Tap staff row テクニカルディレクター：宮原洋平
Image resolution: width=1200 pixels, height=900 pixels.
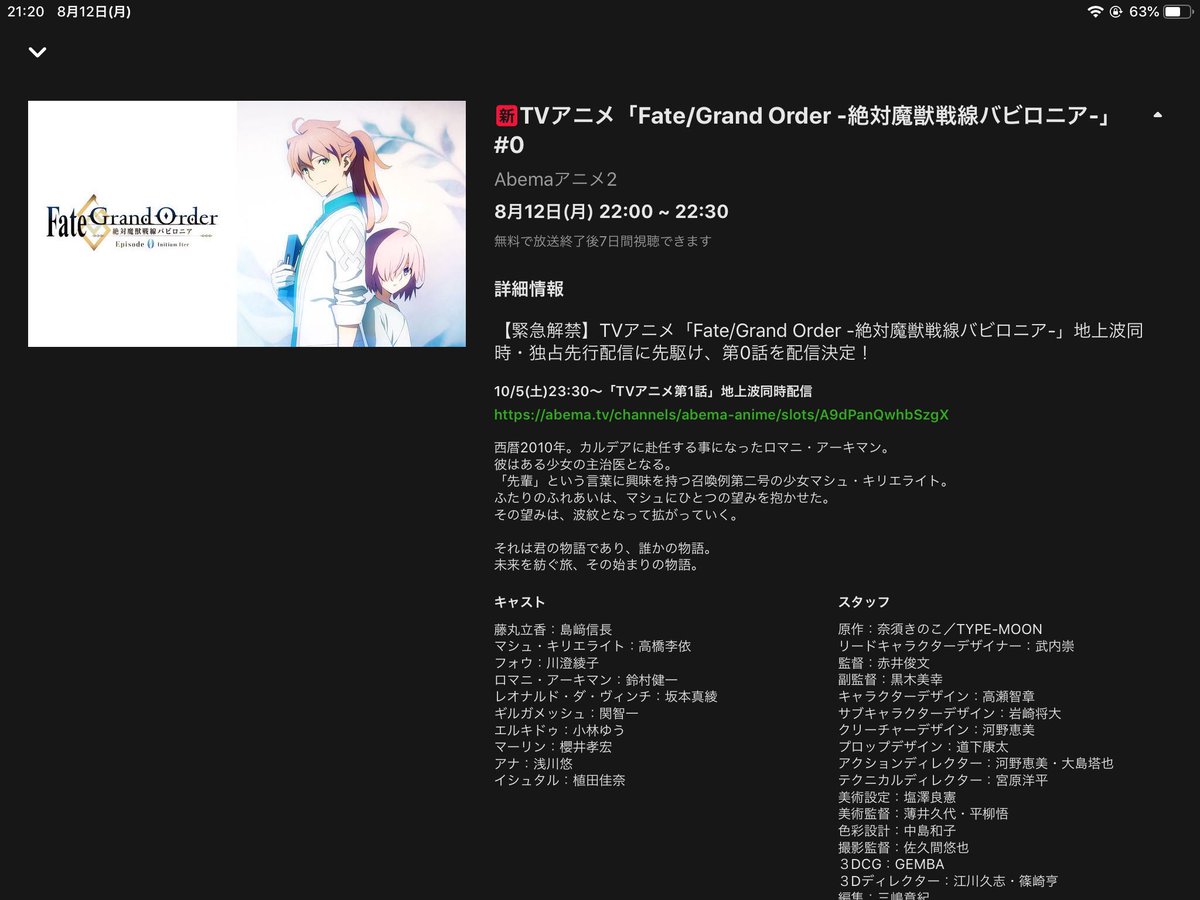tap(942, 780)
